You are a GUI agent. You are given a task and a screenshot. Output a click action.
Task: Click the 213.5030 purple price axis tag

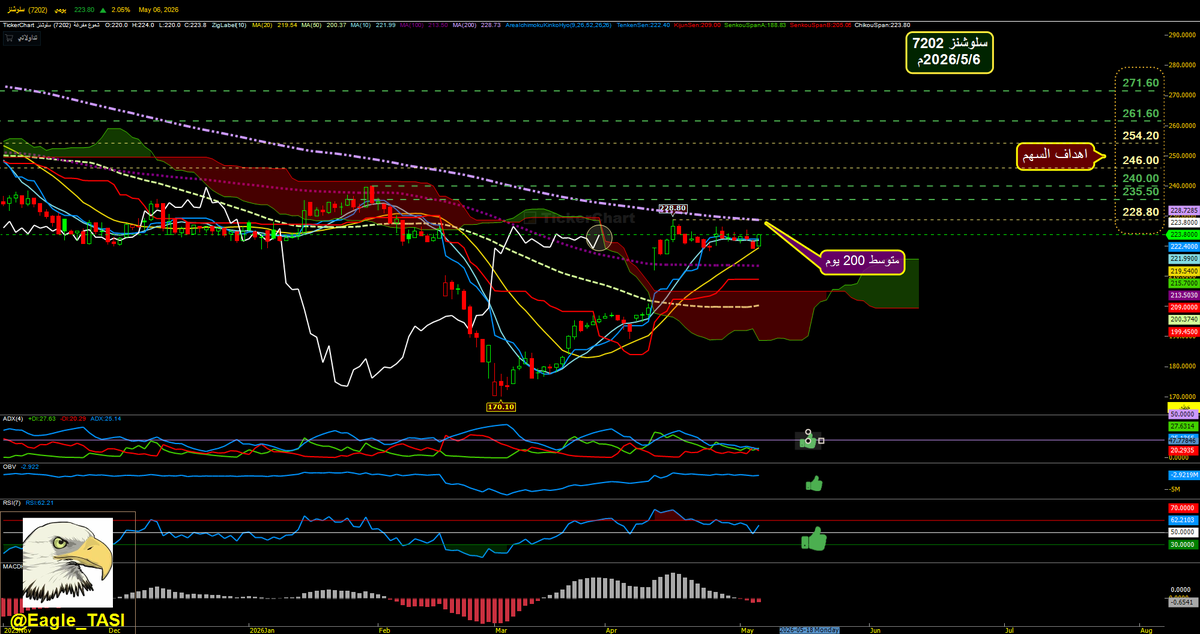pyautogui.click(x=1184, y=295)
